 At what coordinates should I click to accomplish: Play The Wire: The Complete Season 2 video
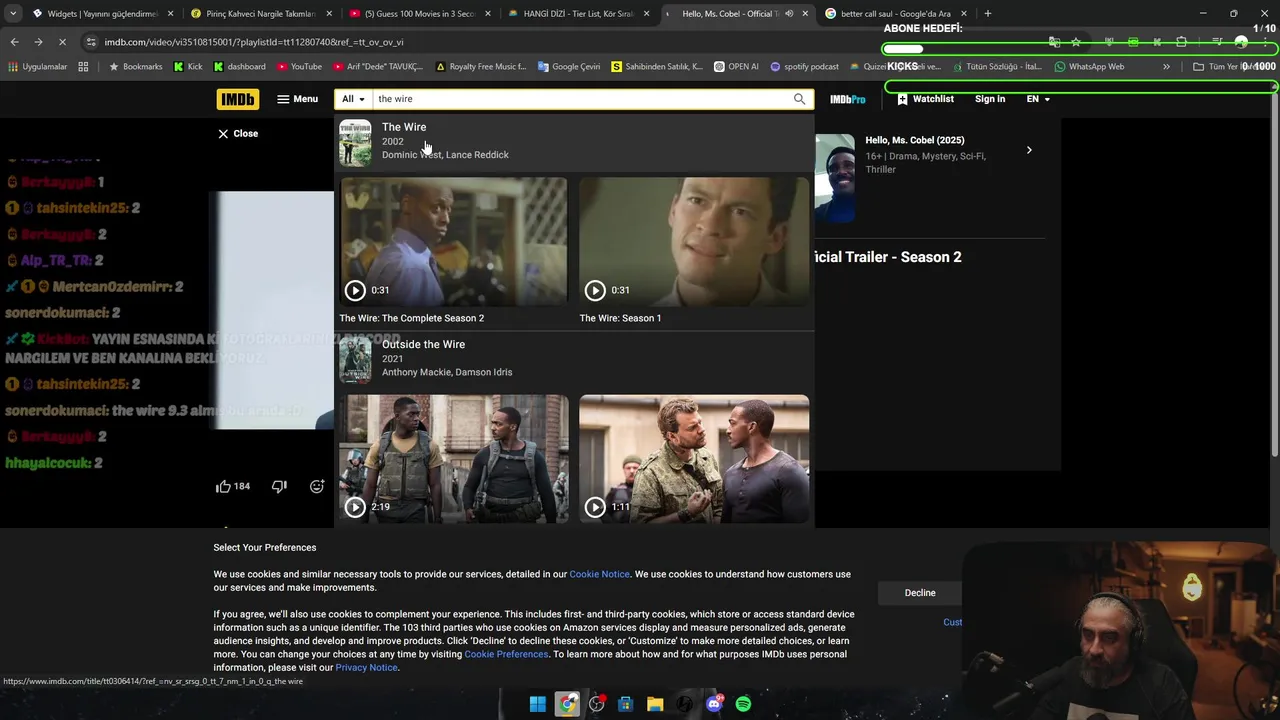pos(453,242)
